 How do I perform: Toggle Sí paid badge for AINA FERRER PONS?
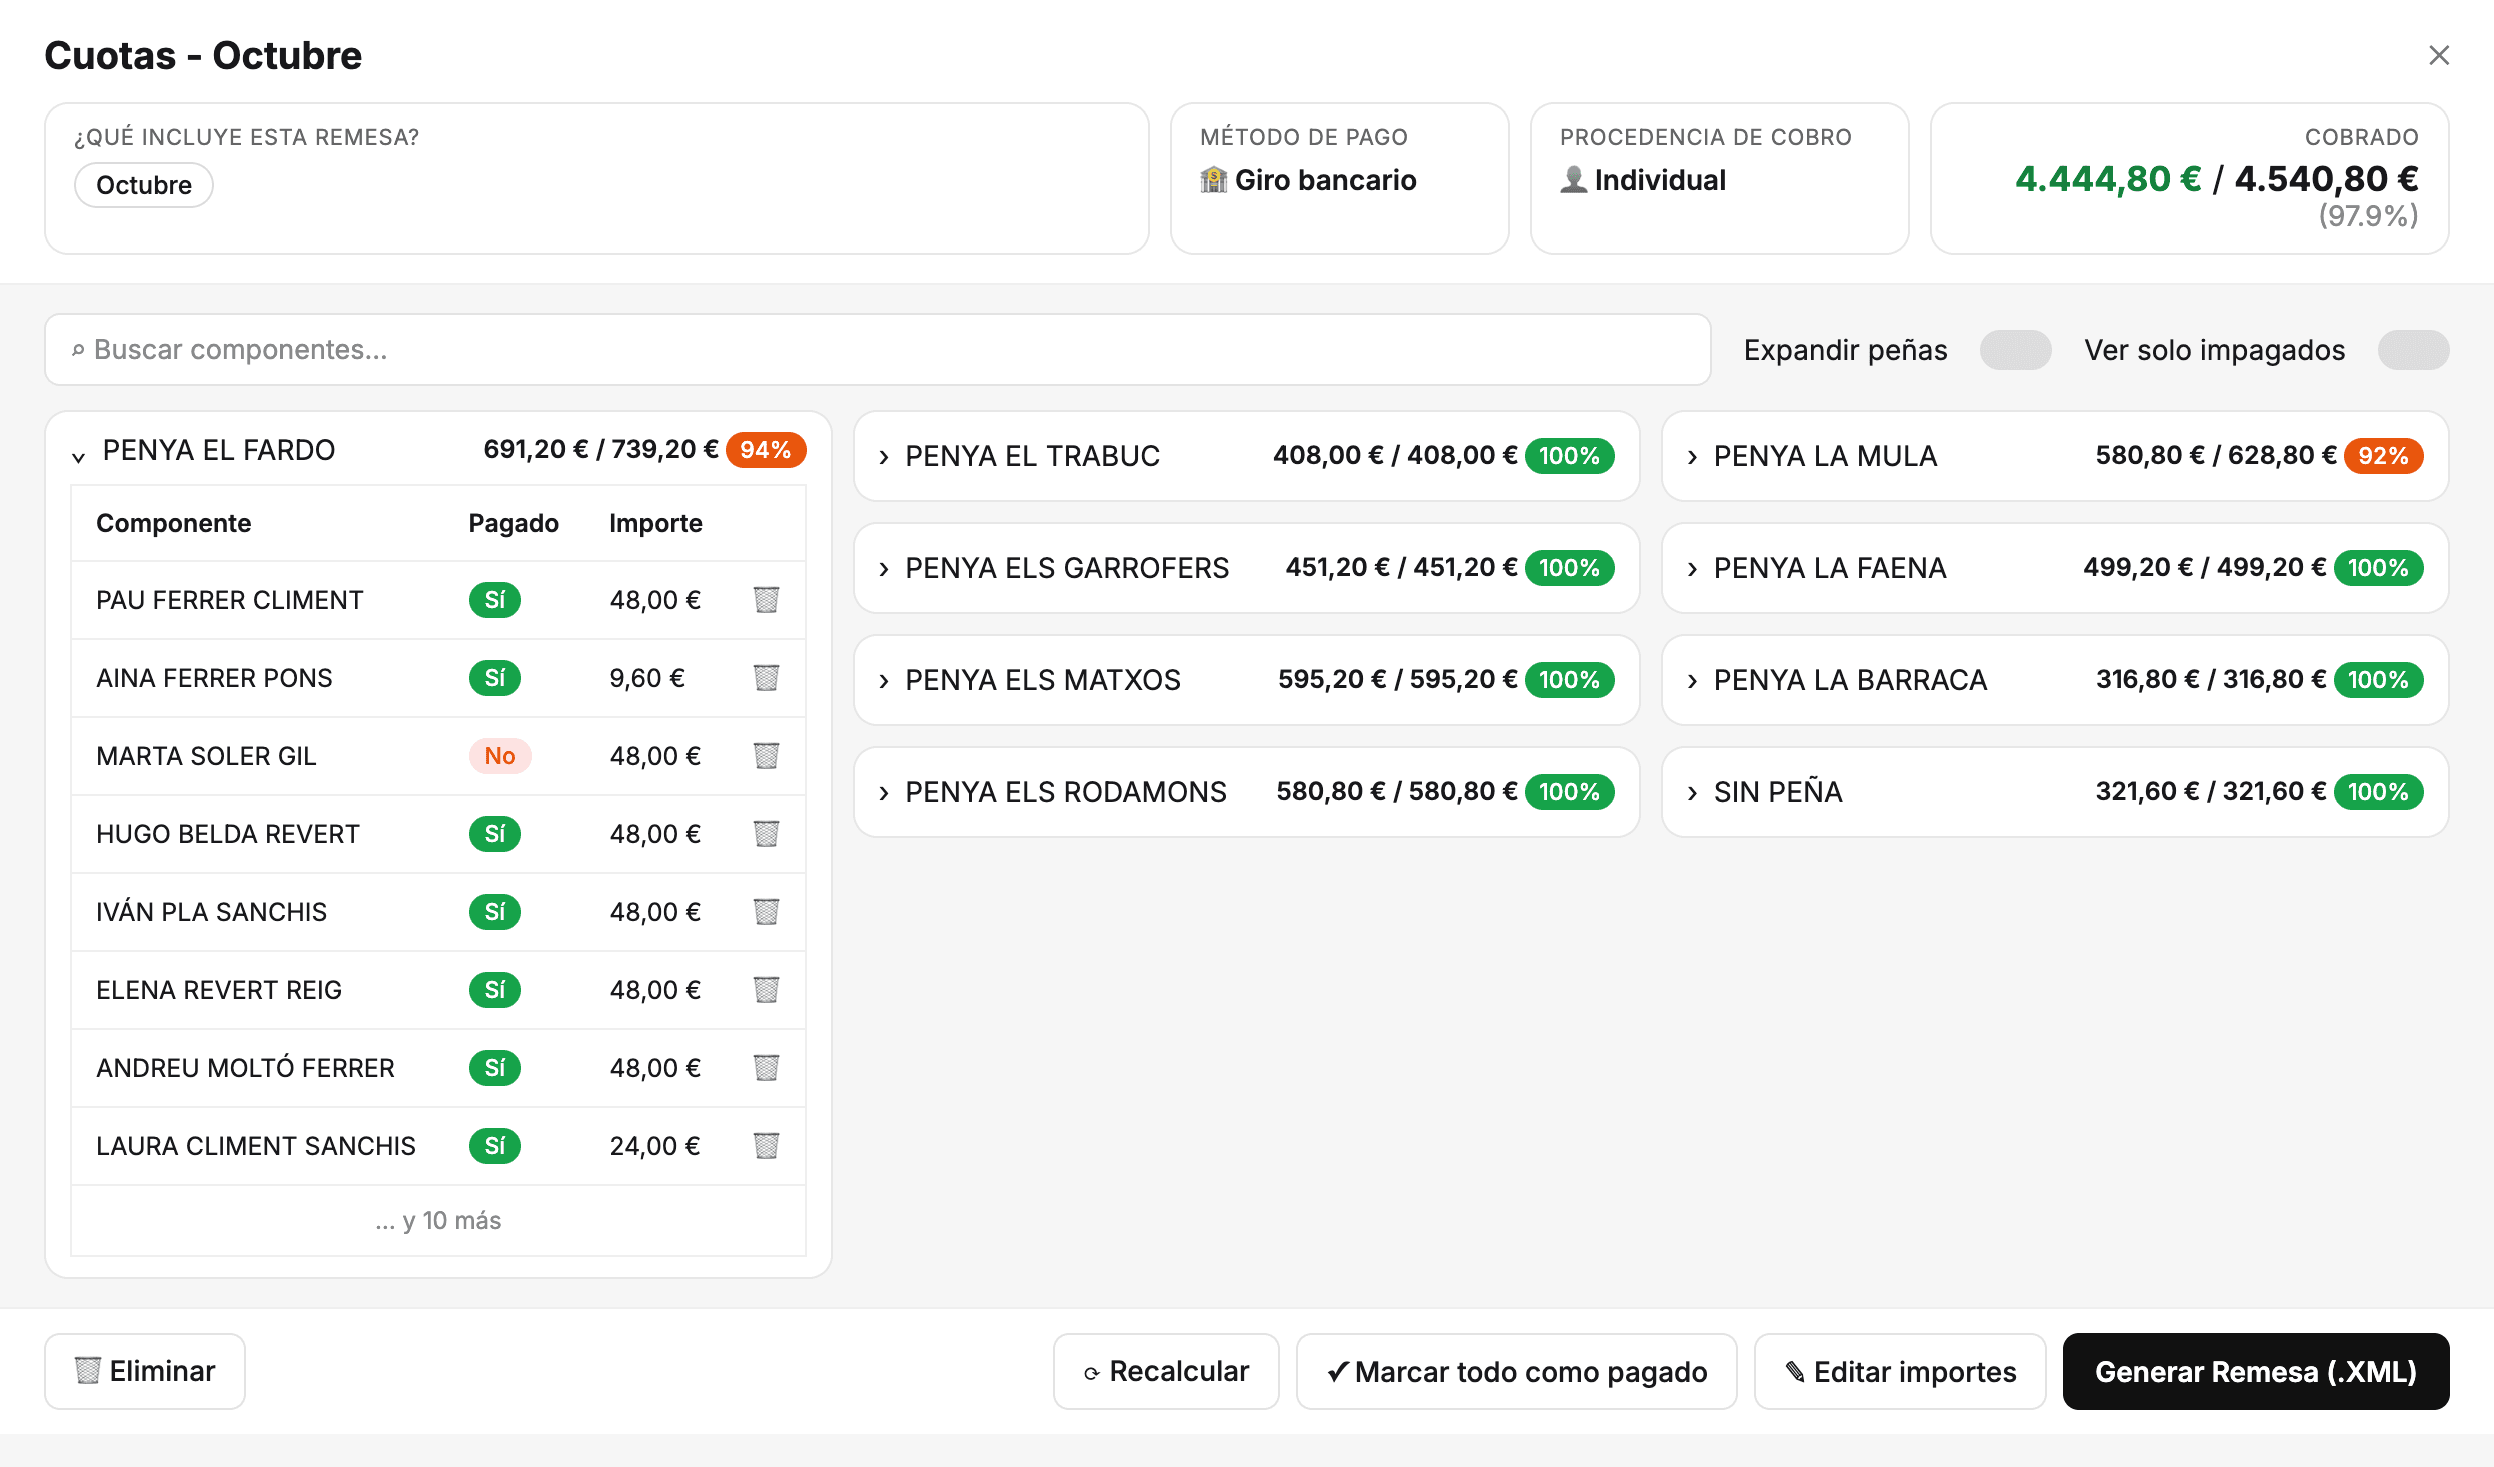point(495,678)
